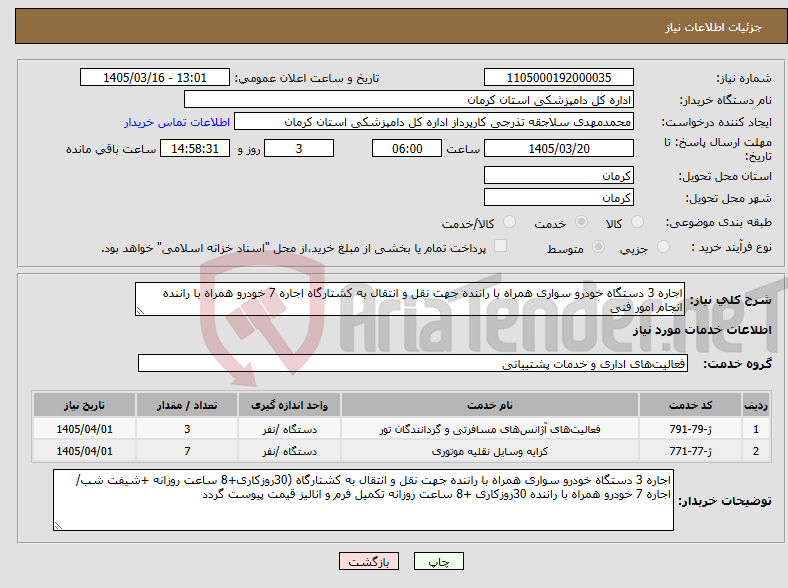Click the buyer notes textarea resize handle
The height and width of the screenshot is (588, 788).
tap(58, 525)
